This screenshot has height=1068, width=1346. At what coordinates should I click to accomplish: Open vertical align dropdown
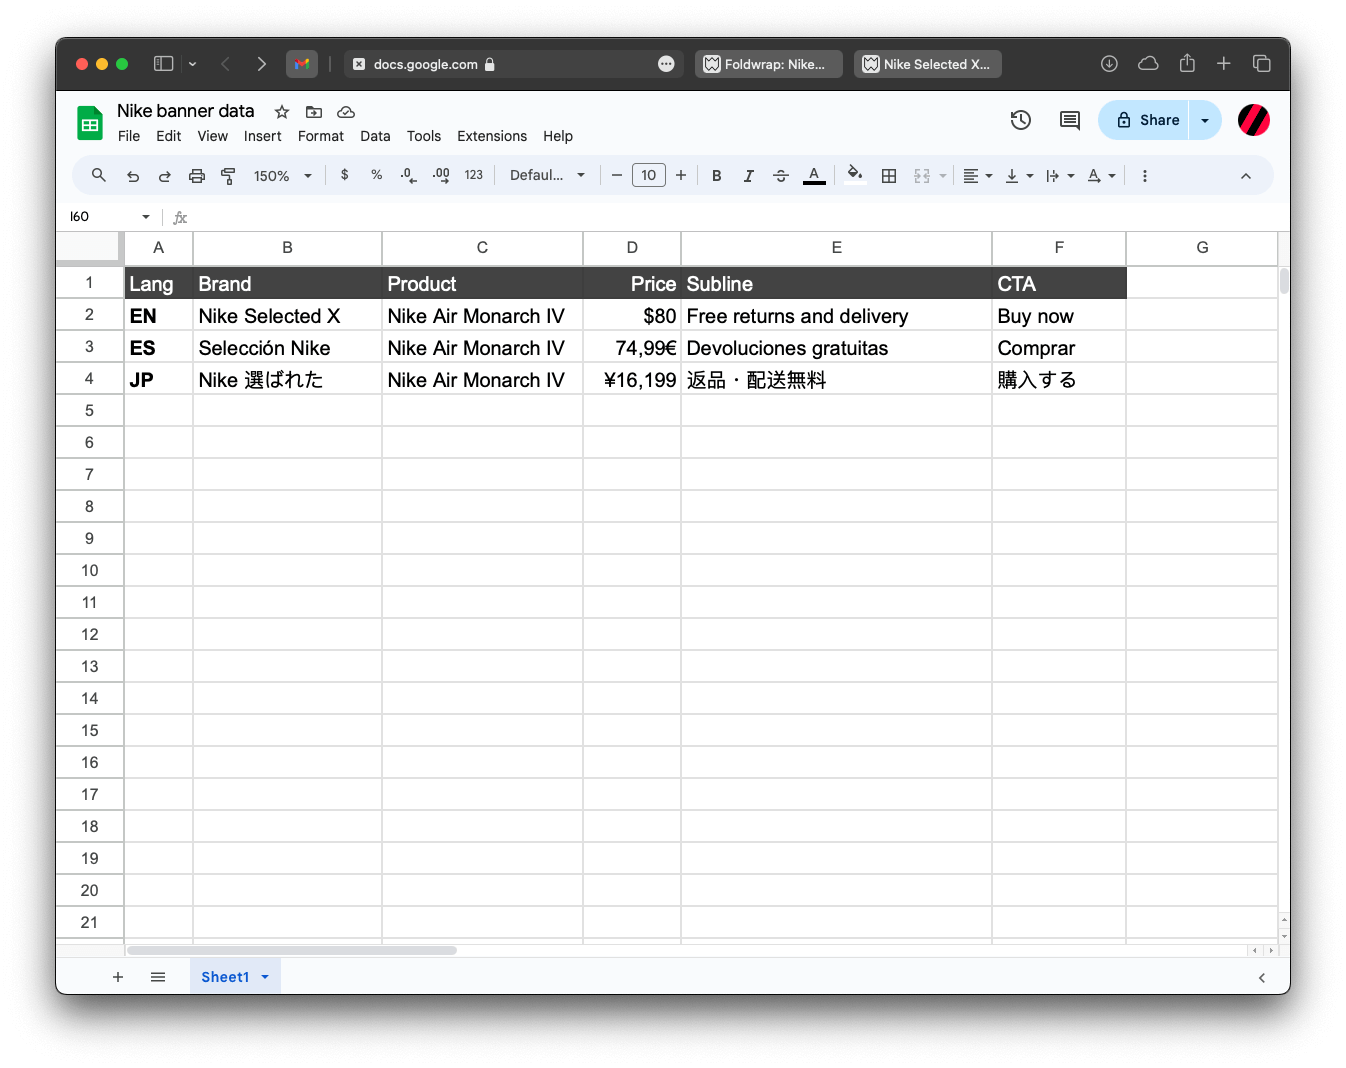coord(1019,175)
